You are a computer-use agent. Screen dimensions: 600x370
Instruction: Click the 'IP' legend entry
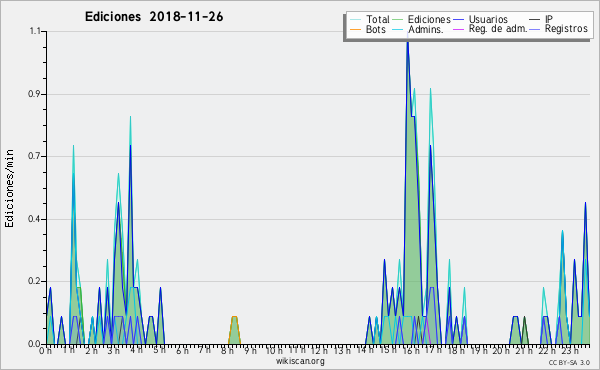(541, 19)
